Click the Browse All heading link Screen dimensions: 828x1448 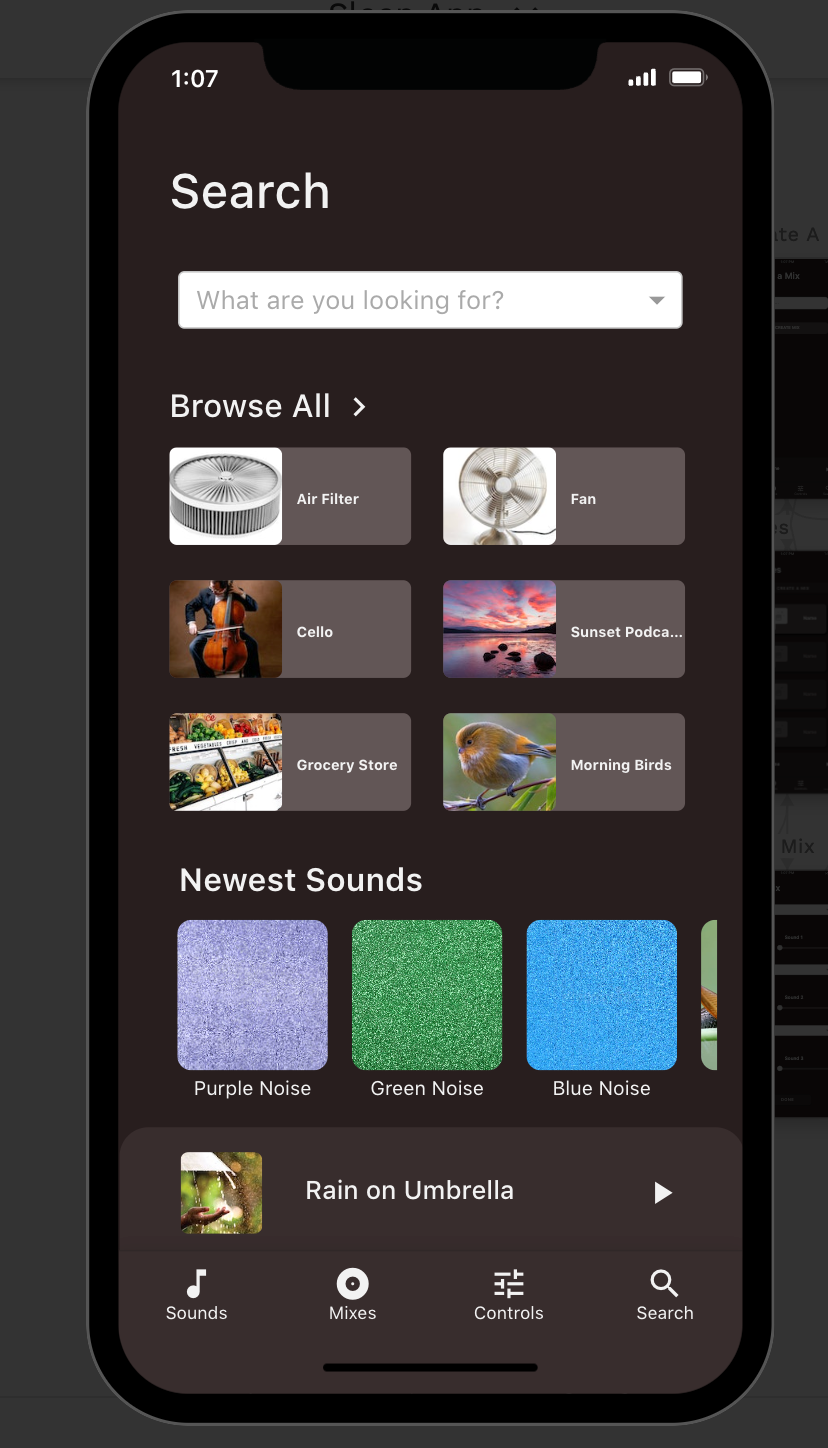coord(250,406)
